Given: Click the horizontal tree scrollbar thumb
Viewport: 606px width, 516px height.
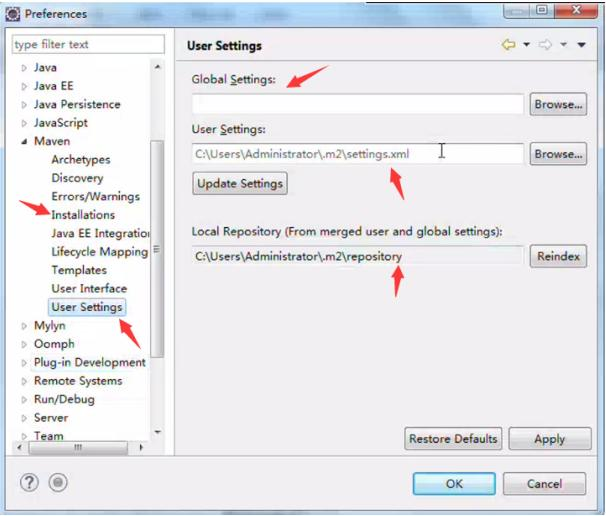Looking at the screenshot, I should pos(78,448).
